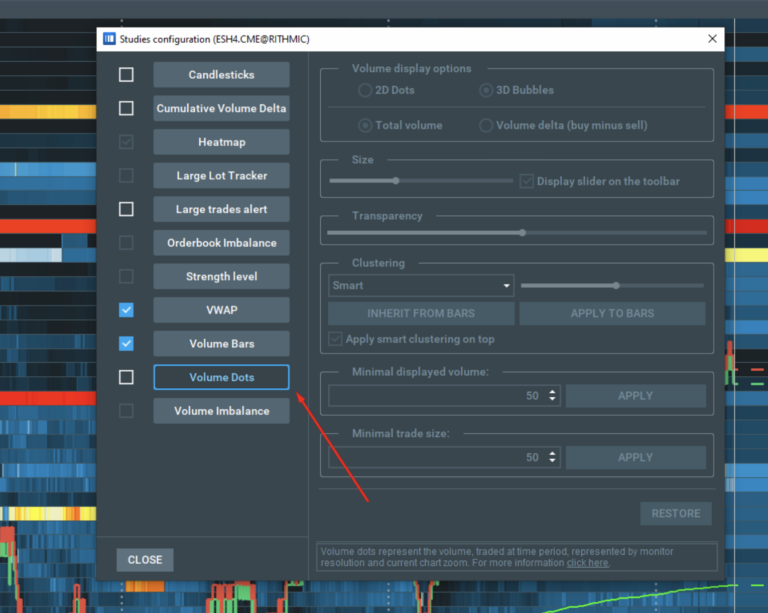
Task: Select the Orderbook Imbalance study
Action: [x=221, y=243]
